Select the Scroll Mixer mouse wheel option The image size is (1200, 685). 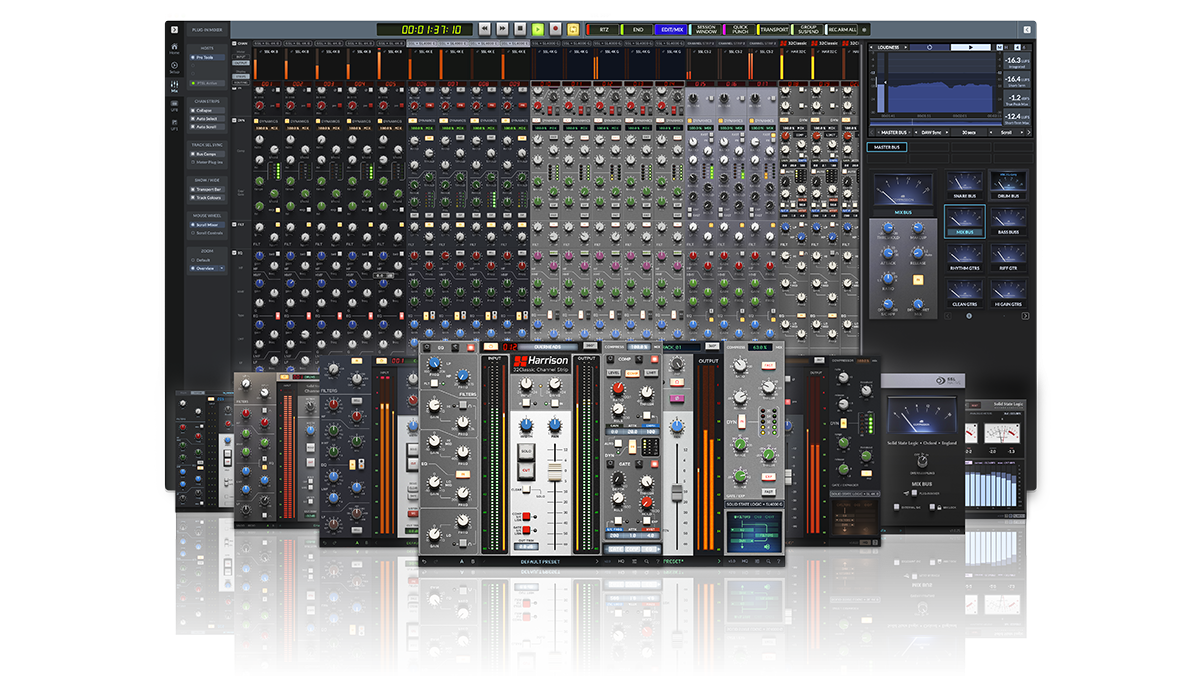[206, 225]
